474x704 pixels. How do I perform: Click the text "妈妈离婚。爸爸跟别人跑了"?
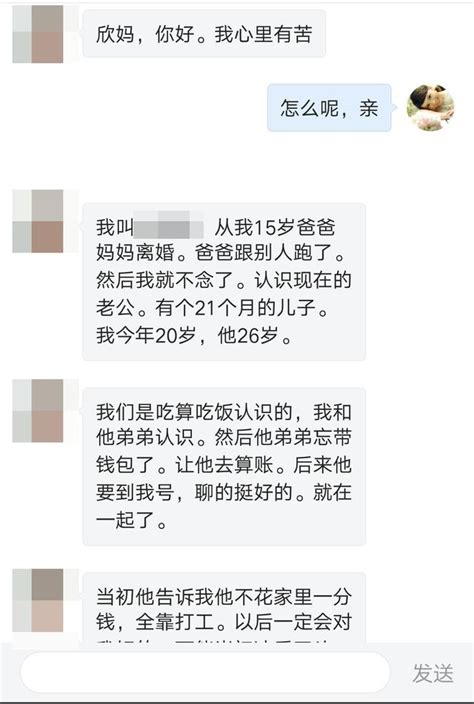pos(220,254)
